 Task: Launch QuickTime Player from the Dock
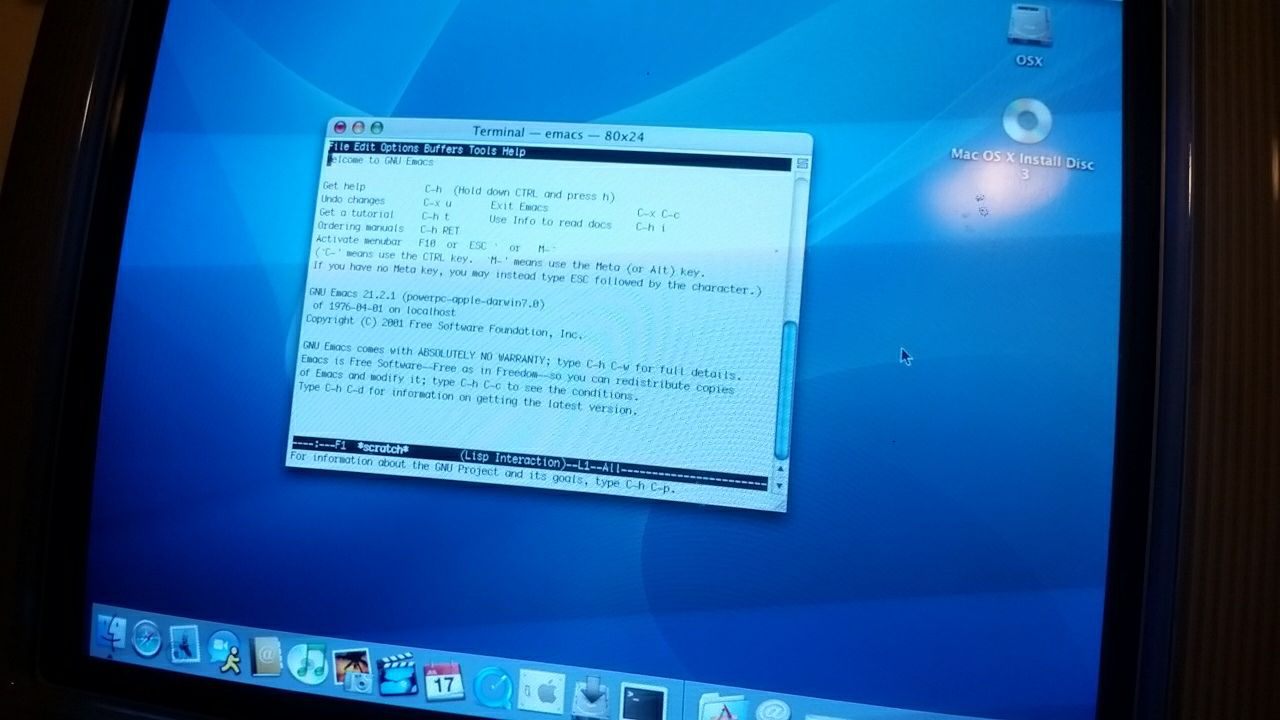point(493,688)
